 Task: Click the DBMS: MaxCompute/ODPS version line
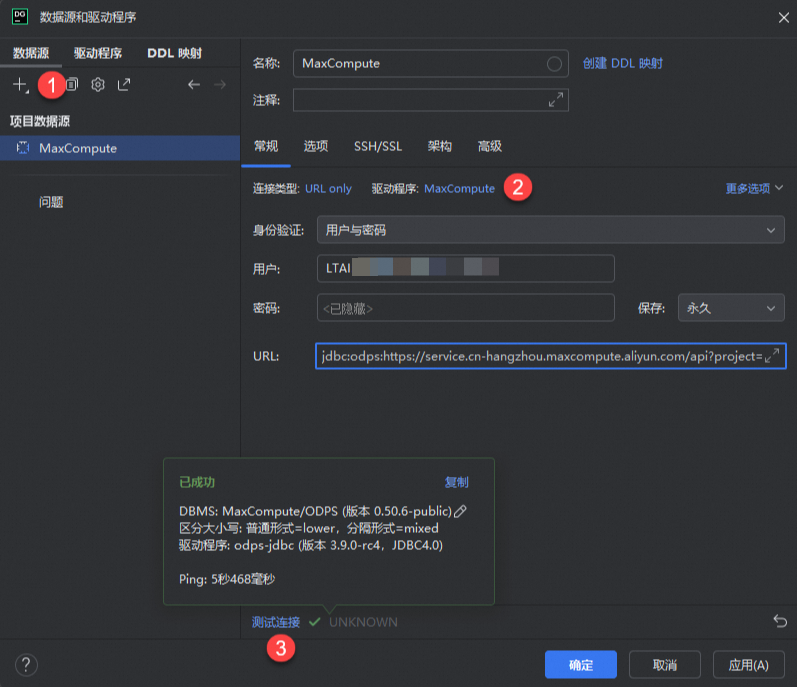(x=316, y=511)
